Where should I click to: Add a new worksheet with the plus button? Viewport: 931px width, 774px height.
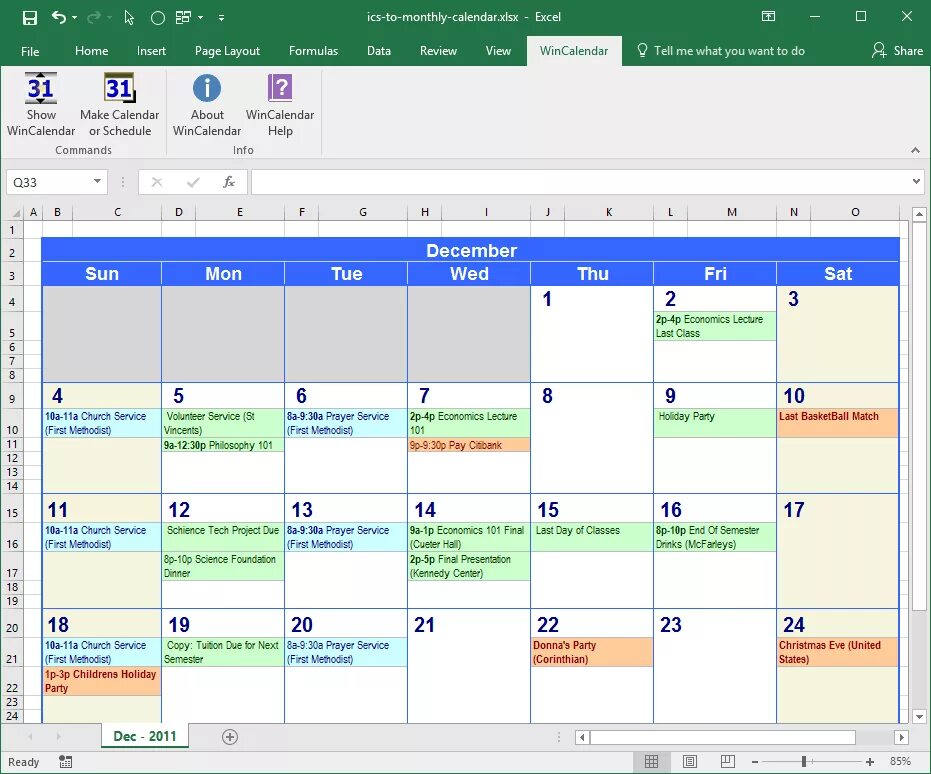click(229, 734)
